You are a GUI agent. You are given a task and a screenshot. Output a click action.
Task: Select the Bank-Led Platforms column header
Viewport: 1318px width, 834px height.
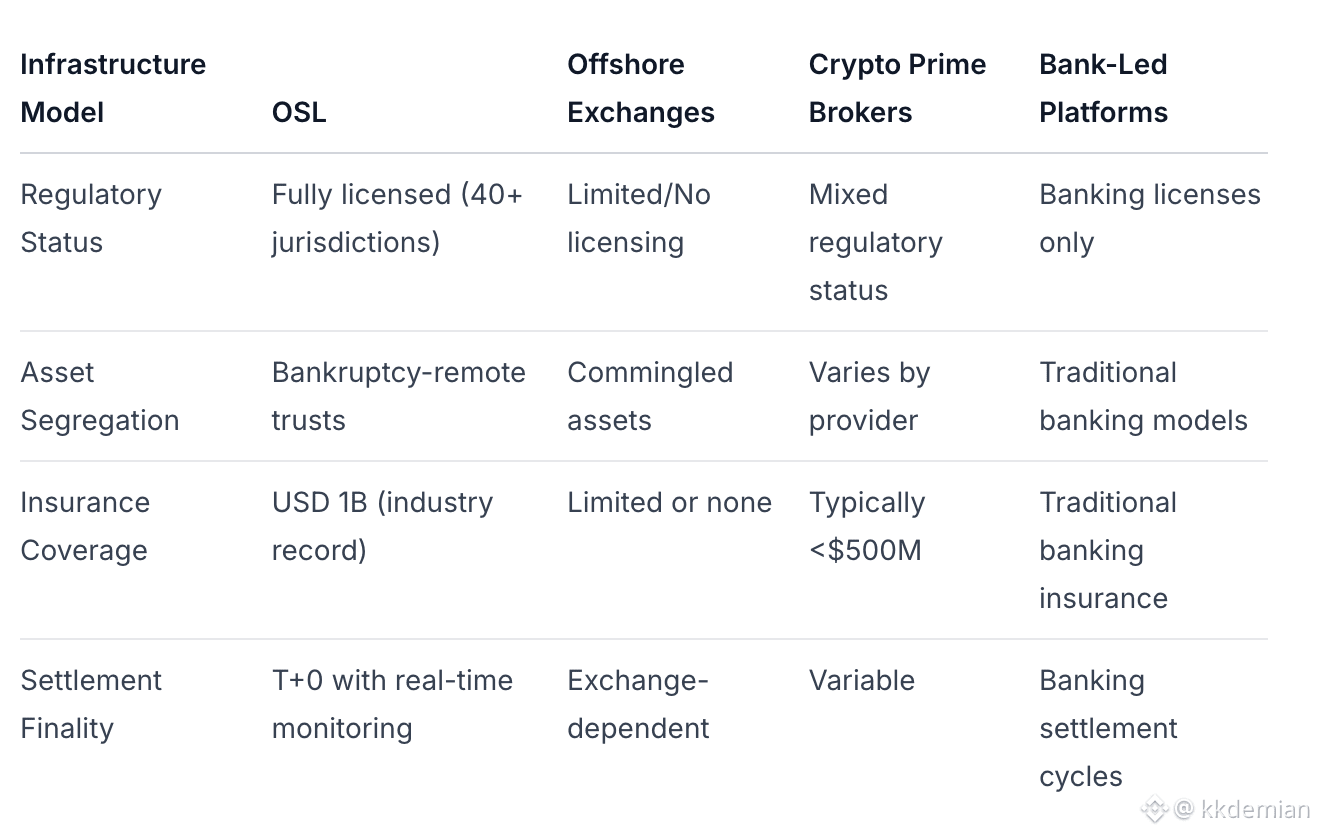pyautogui.click(x=1103, y=88)
